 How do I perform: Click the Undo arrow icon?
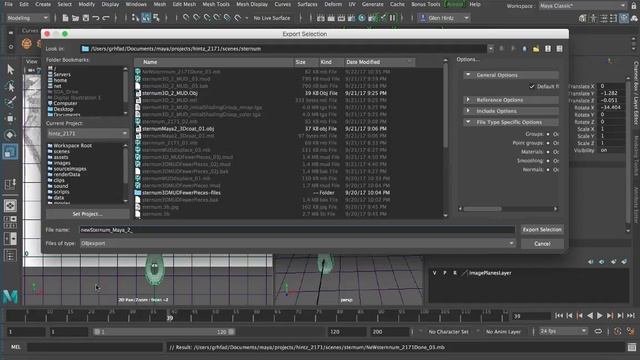[96, 18]
